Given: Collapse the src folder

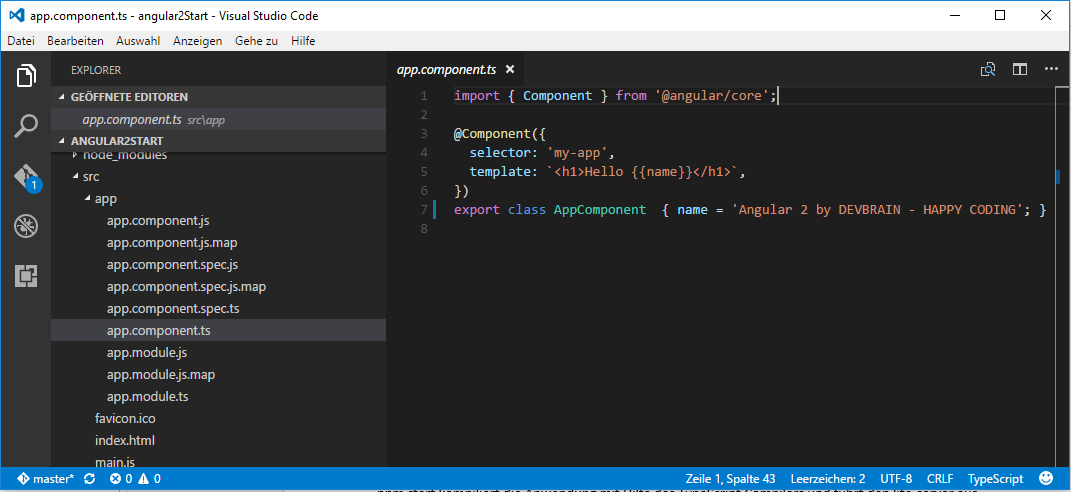Looking at the screenshot, I should 75,177.
